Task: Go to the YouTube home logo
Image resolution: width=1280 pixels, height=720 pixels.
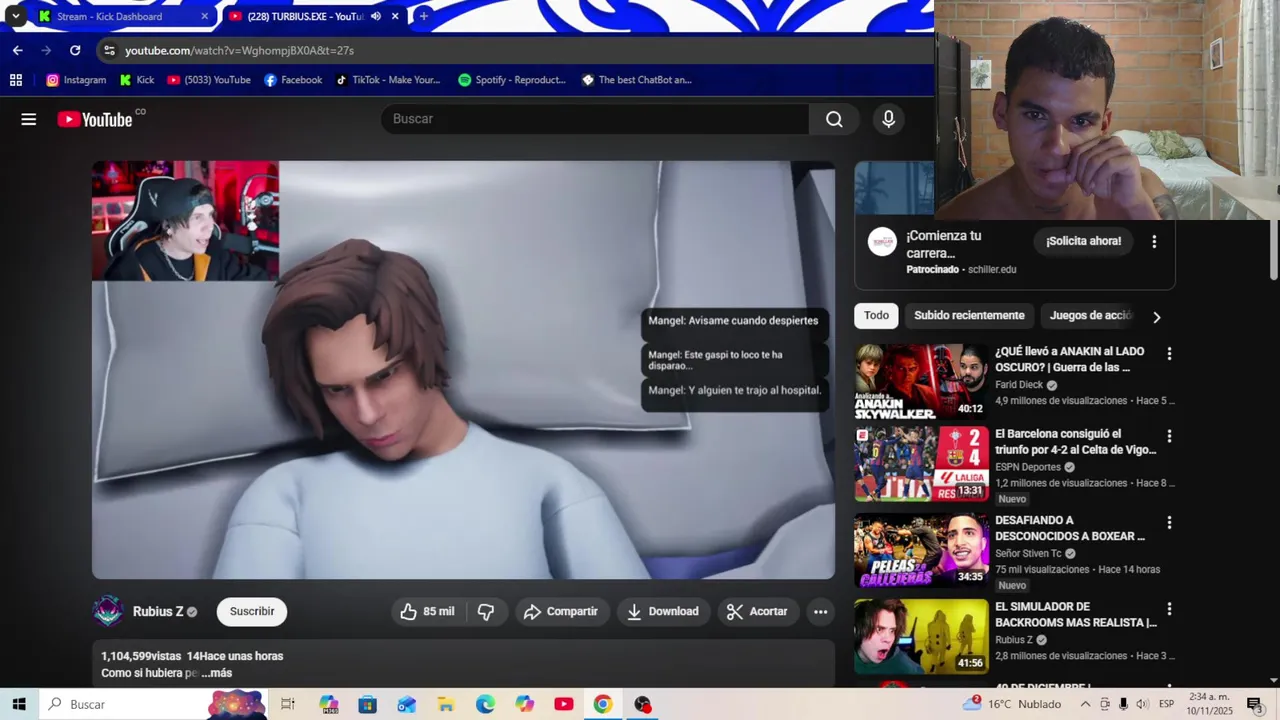Action: click(x=95, y=119)
